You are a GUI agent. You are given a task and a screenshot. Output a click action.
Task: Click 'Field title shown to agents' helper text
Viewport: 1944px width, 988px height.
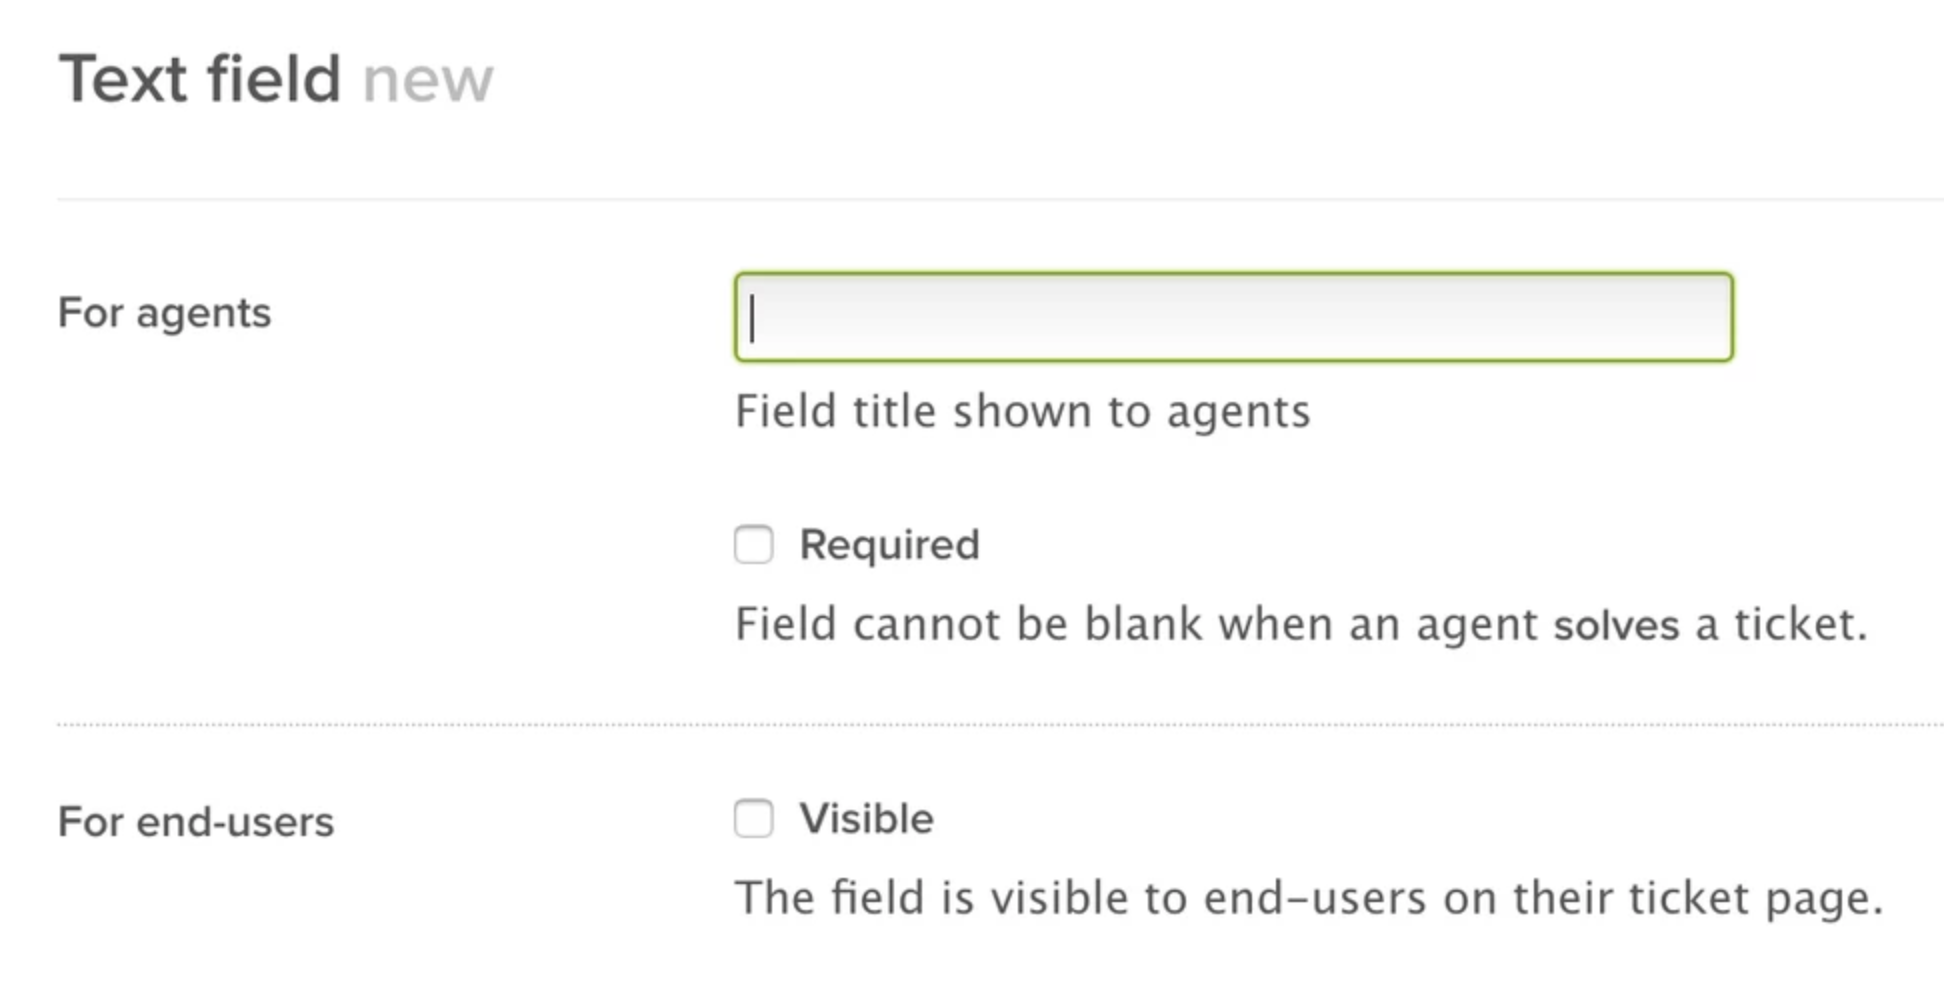(x=1021, y=410)
